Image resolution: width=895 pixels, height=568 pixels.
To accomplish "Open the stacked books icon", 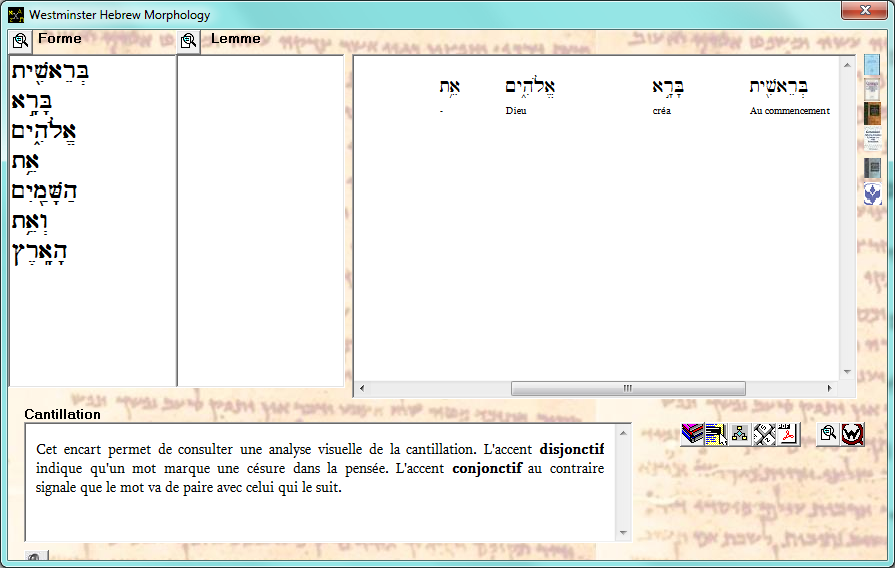I will pos(692,434).
